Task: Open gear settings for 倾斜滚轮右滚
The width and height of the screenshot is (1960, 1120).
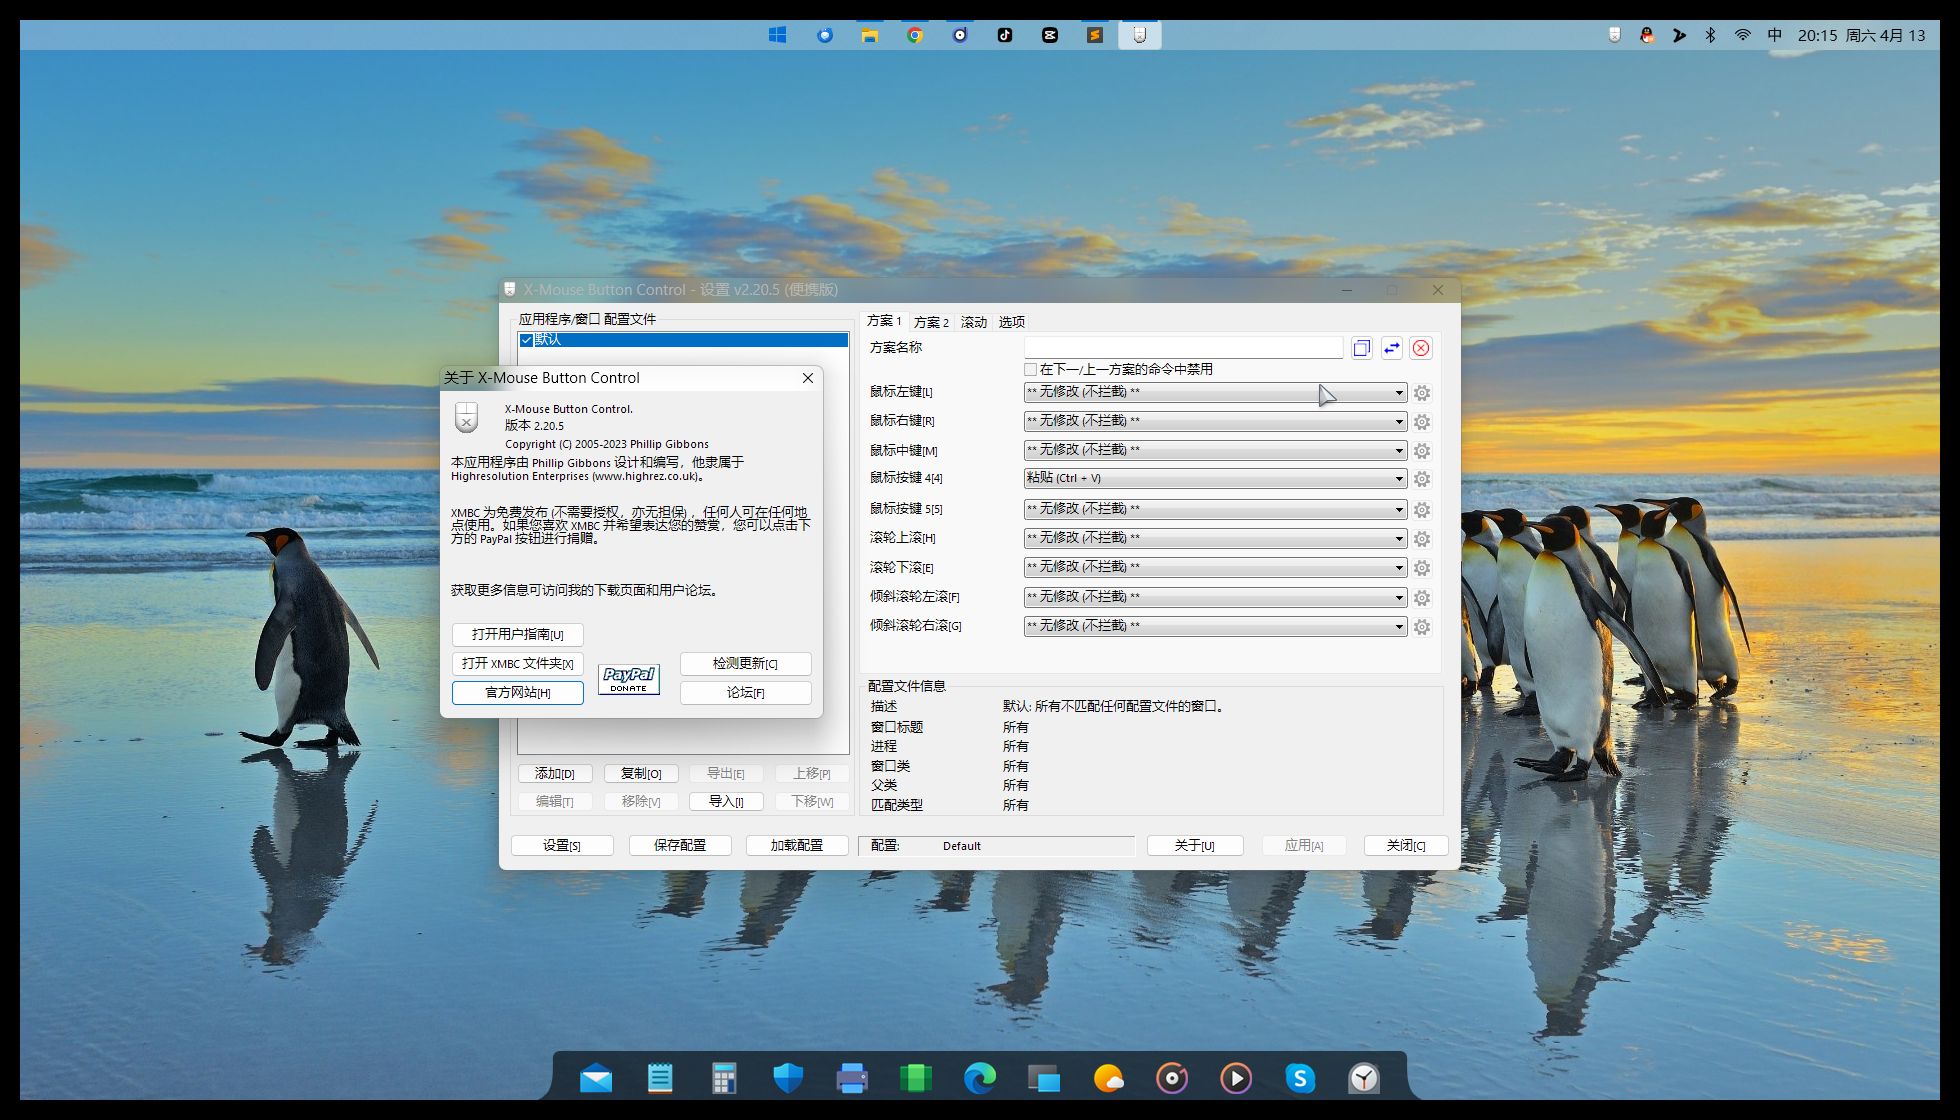Action: [x=1422, y=627]
